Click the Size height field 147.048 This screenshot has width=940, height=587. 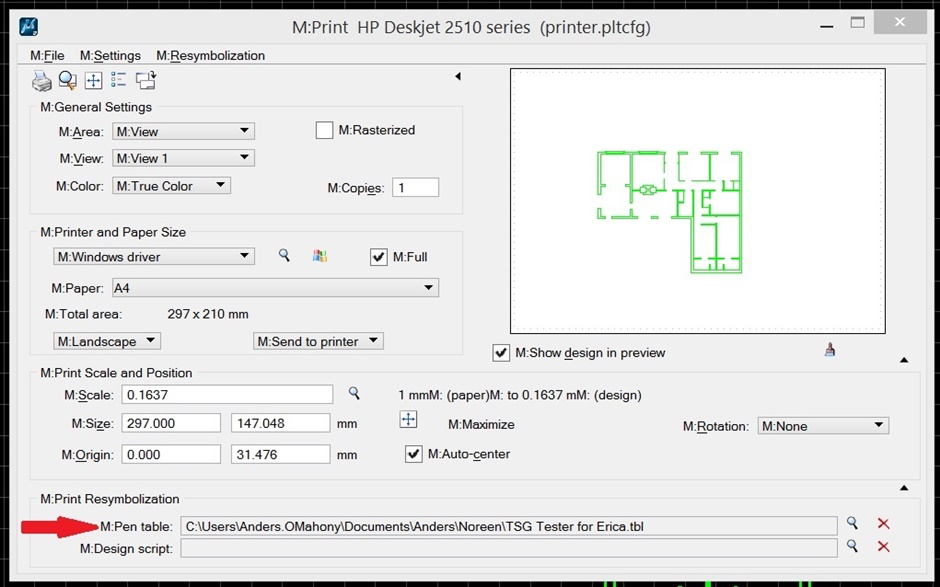(x=281, y=423)
